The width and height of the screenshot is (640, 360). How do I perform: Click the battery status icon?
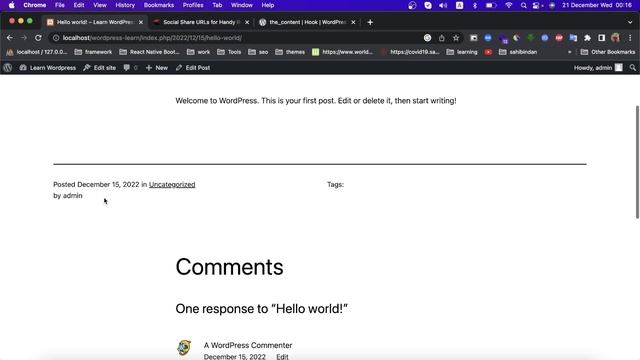491,5
